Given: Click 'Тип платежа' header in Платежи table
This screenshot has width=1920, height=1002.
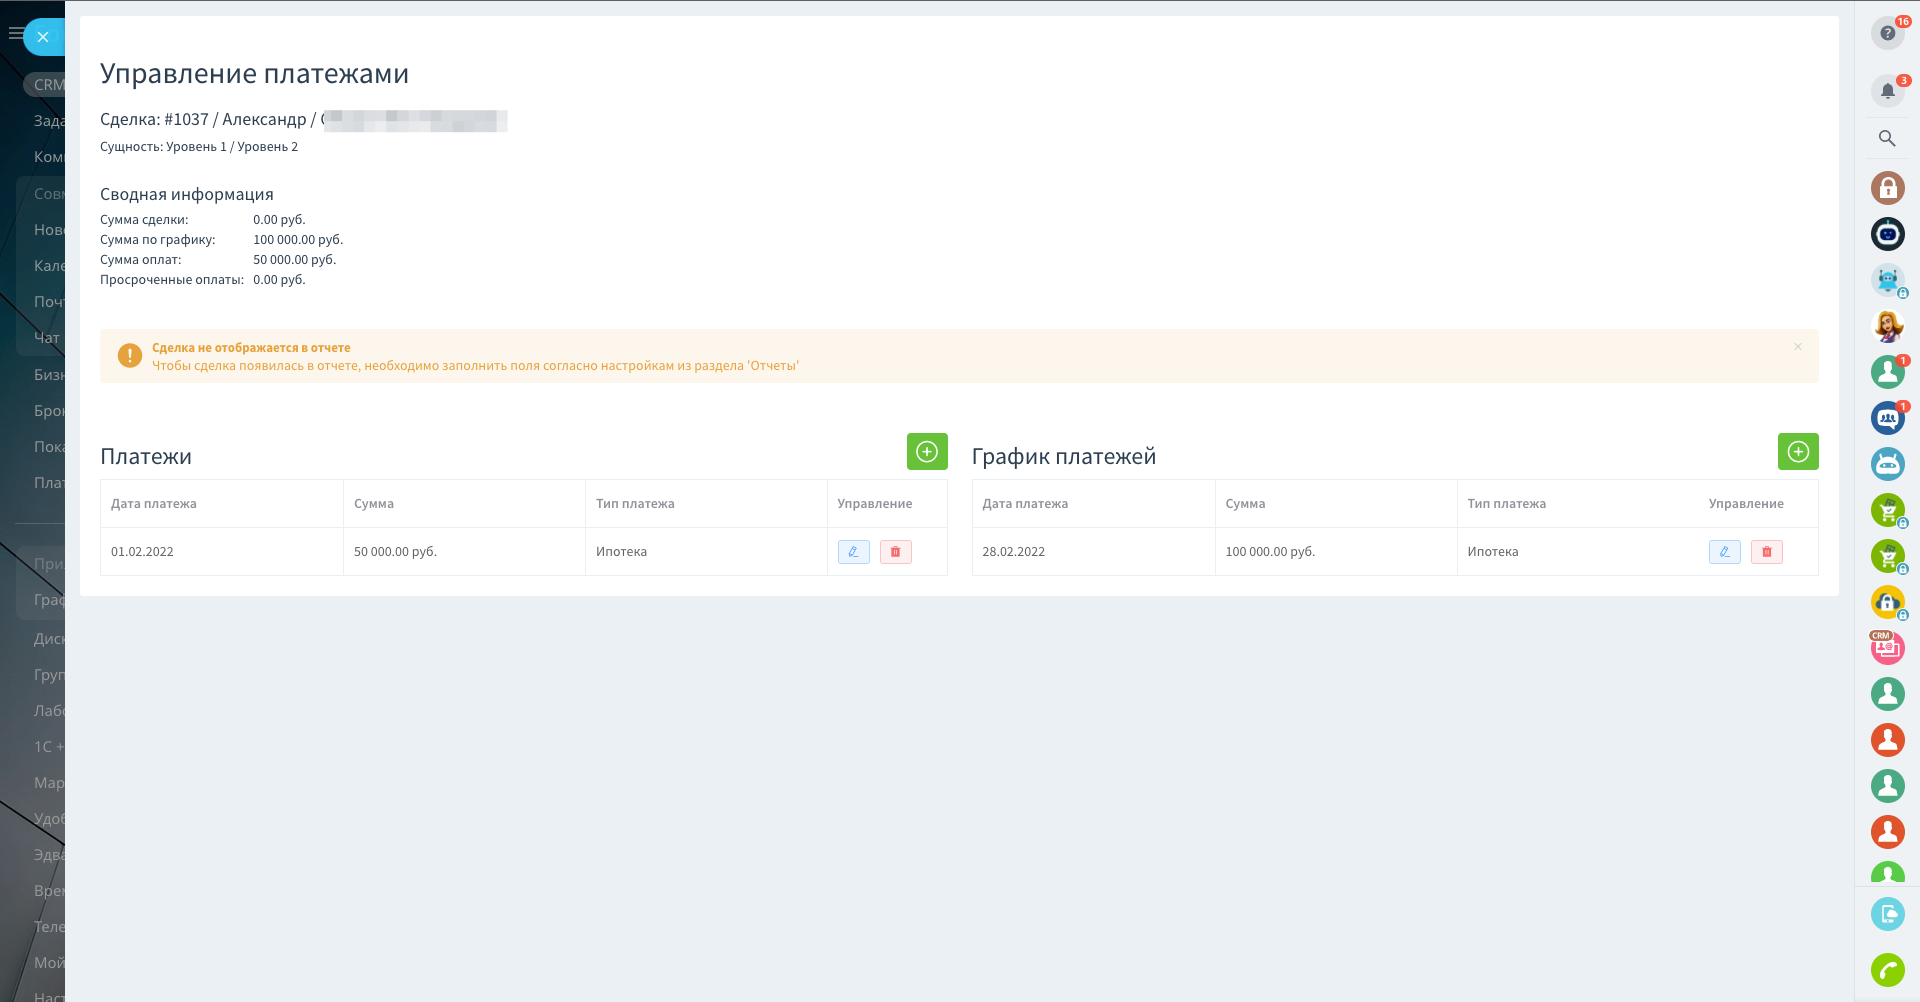Looking at the screenshot, I should [x=635, y=504].
